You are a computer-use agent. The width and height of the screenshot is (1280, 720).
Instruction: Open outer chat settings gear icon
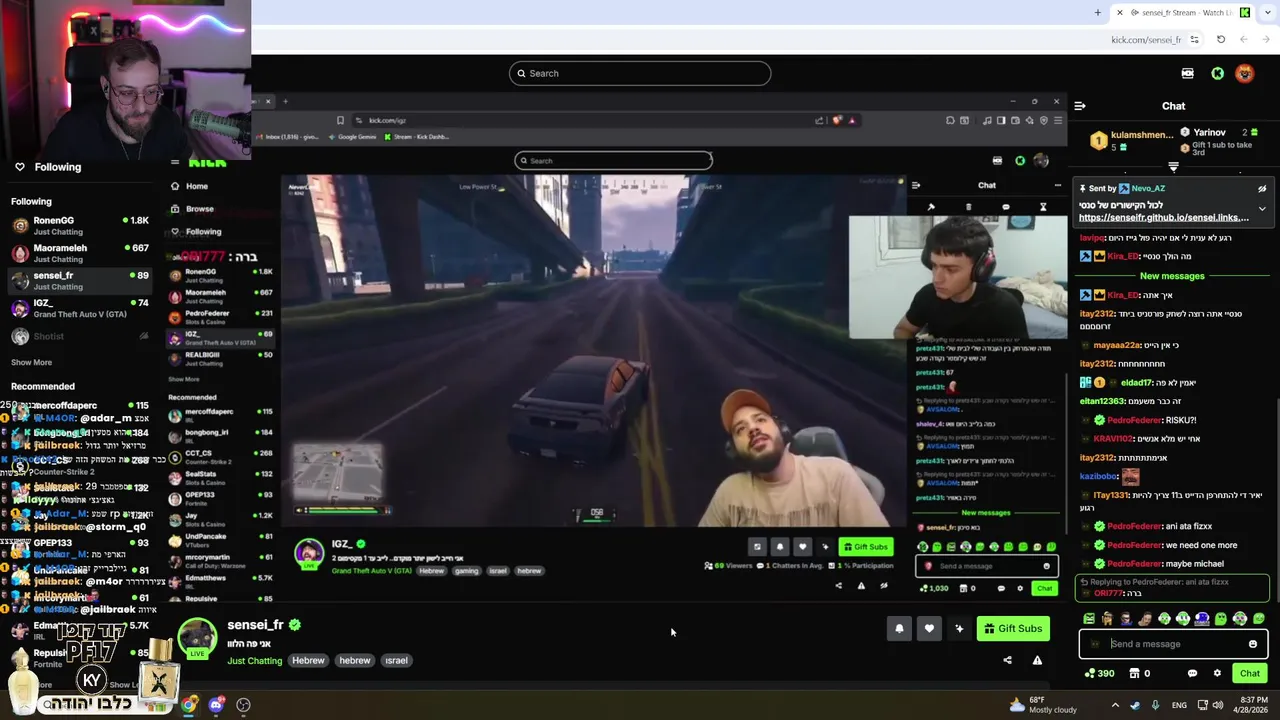point(1217,673)
